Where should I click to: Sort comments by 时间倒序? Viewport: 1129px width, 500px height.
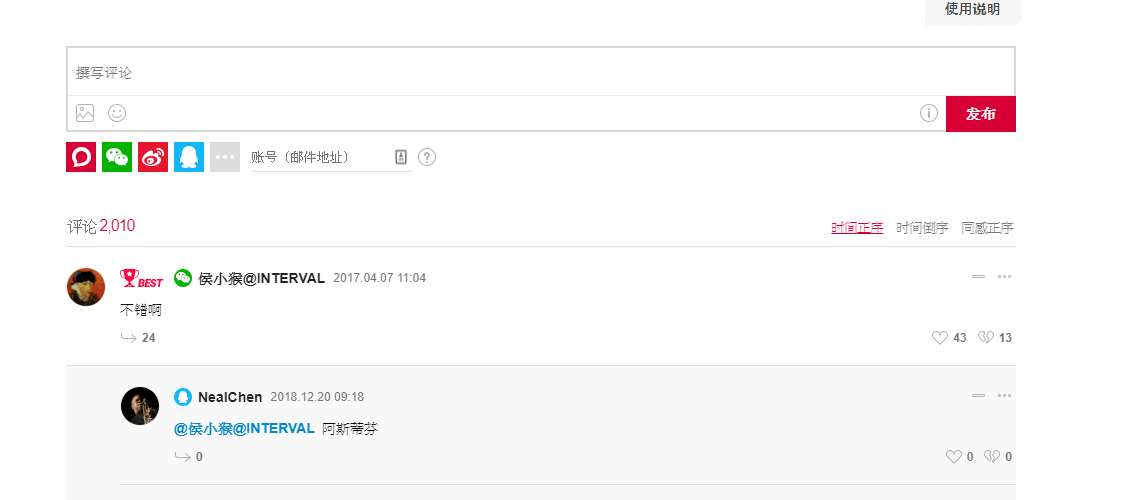coord(922,228)
